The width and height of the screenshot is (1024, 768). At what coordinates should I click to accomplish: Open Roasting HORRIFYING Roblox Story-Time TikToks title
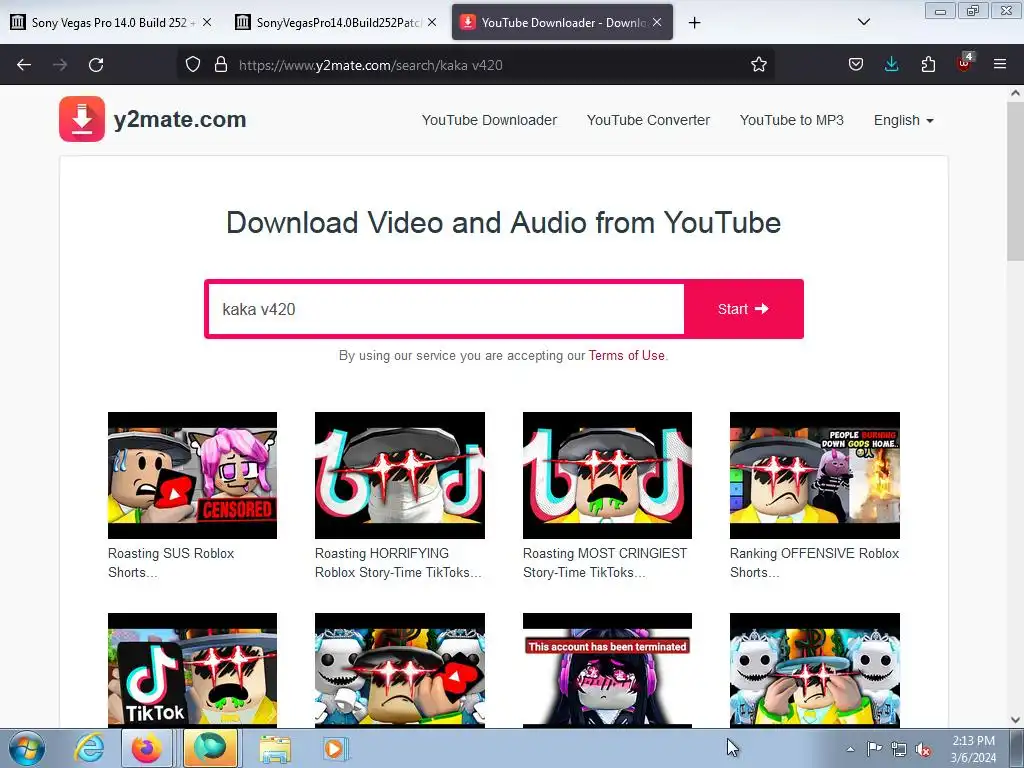point(398,562)
